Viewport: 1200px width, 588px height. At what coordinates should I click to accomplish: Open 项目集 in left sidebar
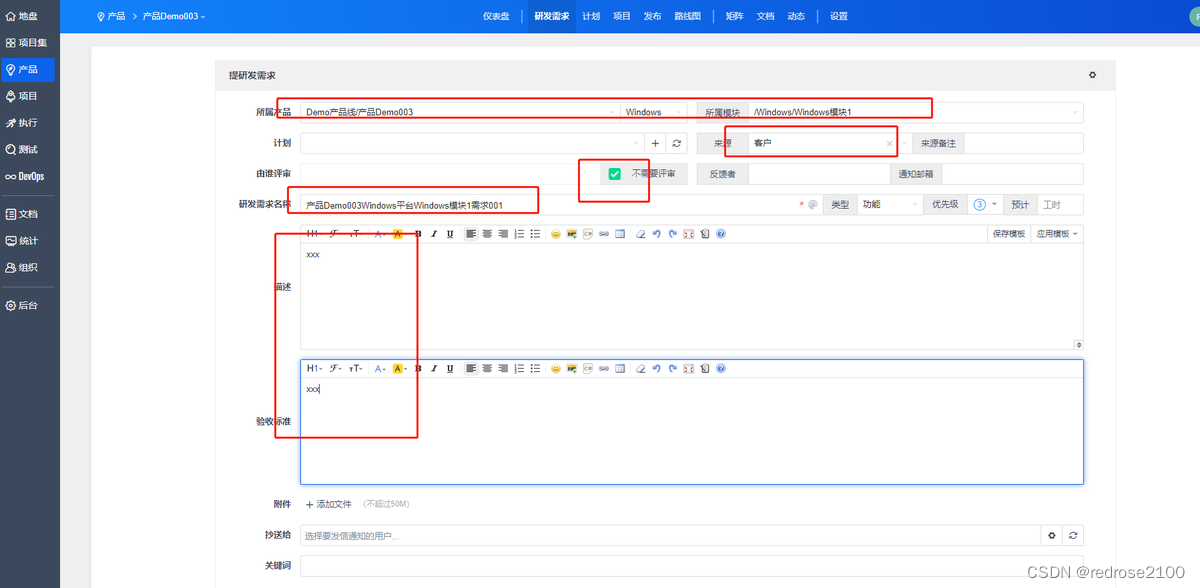[x=28, y=43]
